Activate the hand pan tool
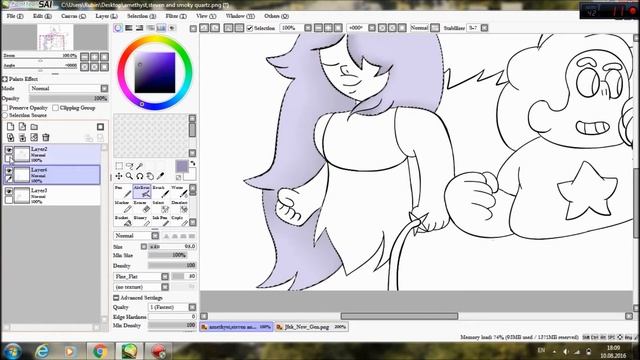This screenshot has width=640, height=360. point(150,176)
